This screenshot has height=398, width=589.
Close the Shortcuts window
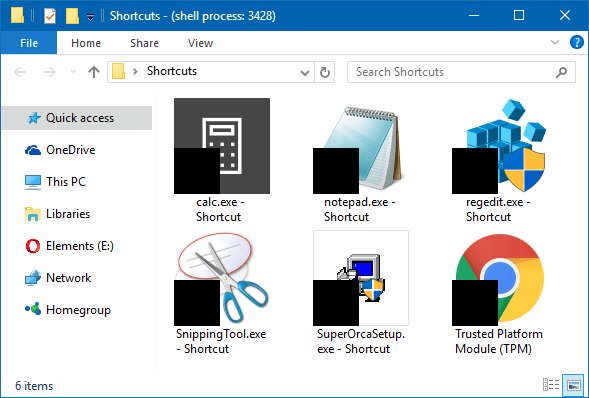(565, 15)
